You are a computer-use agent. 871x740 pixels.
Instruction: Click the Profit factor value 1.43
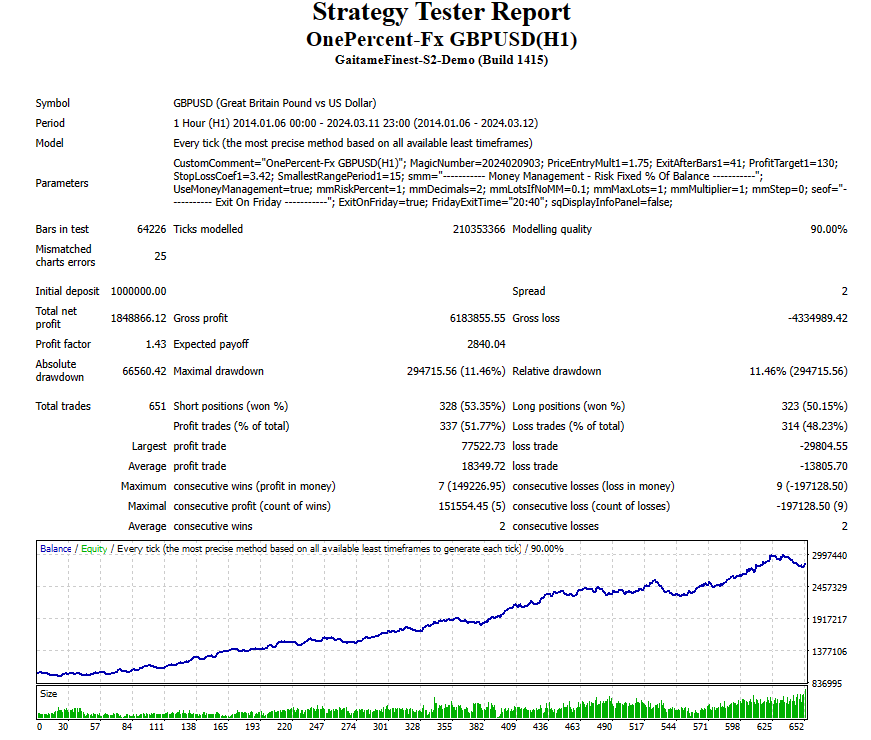coord(156,344)
